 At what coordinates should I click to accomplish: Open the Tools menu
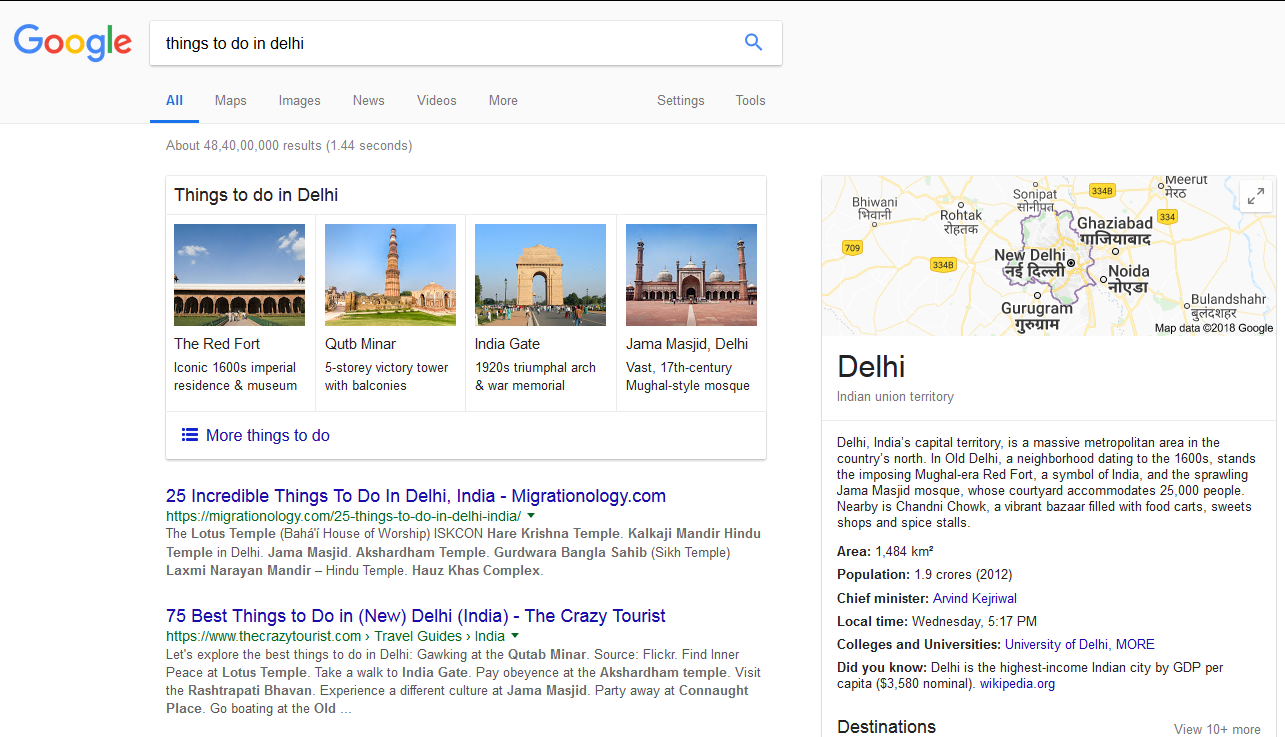tap(750, 100)
